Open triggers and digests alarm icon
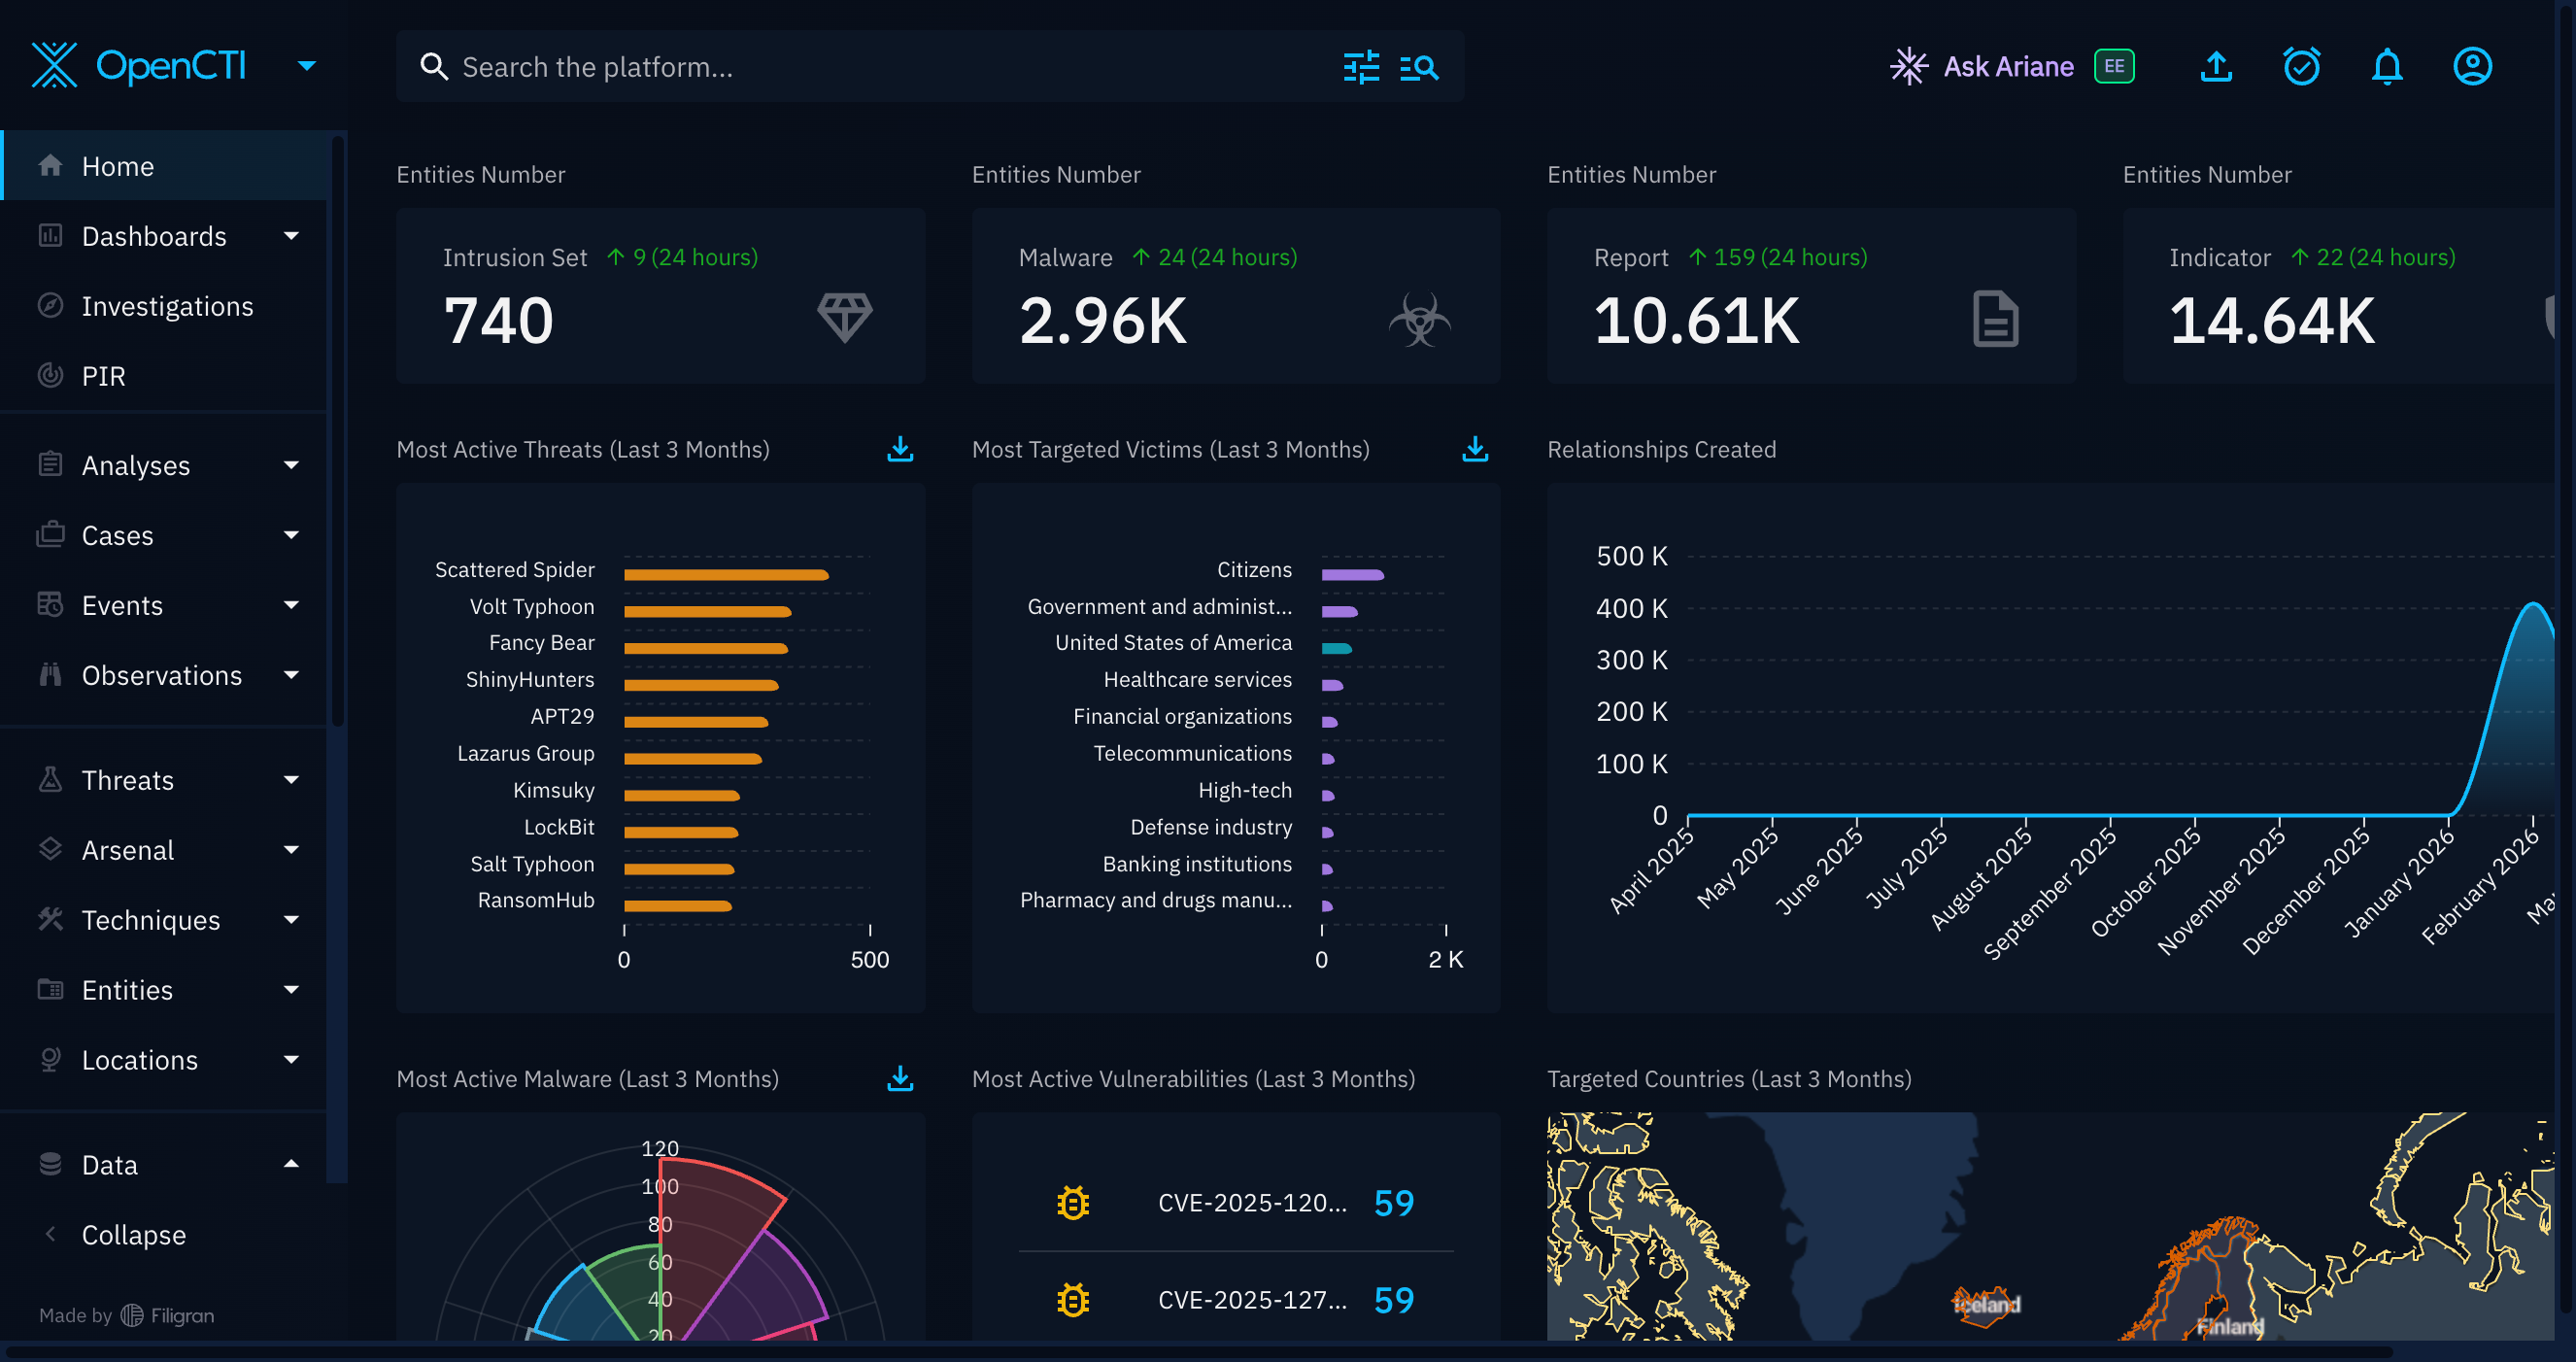The height and width of the screenshot is (1362, 2576). 2301,67
